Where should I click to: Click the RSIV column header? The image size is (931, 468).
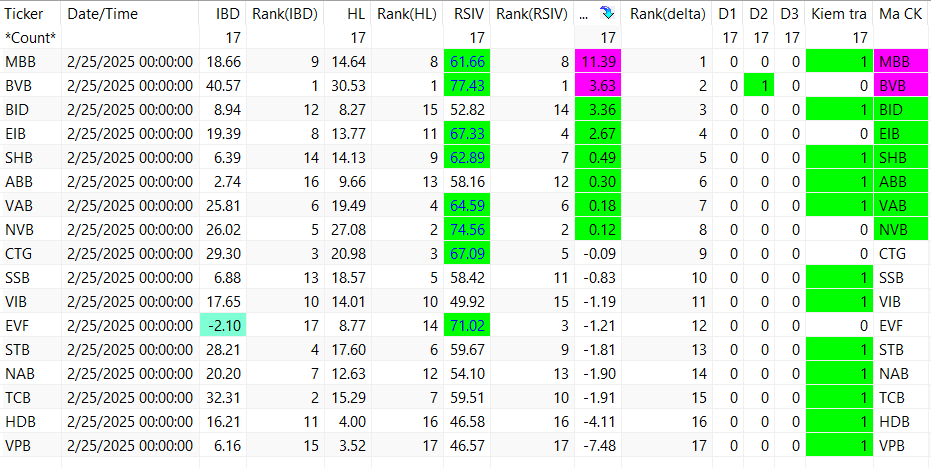click(x=467, y=13)
